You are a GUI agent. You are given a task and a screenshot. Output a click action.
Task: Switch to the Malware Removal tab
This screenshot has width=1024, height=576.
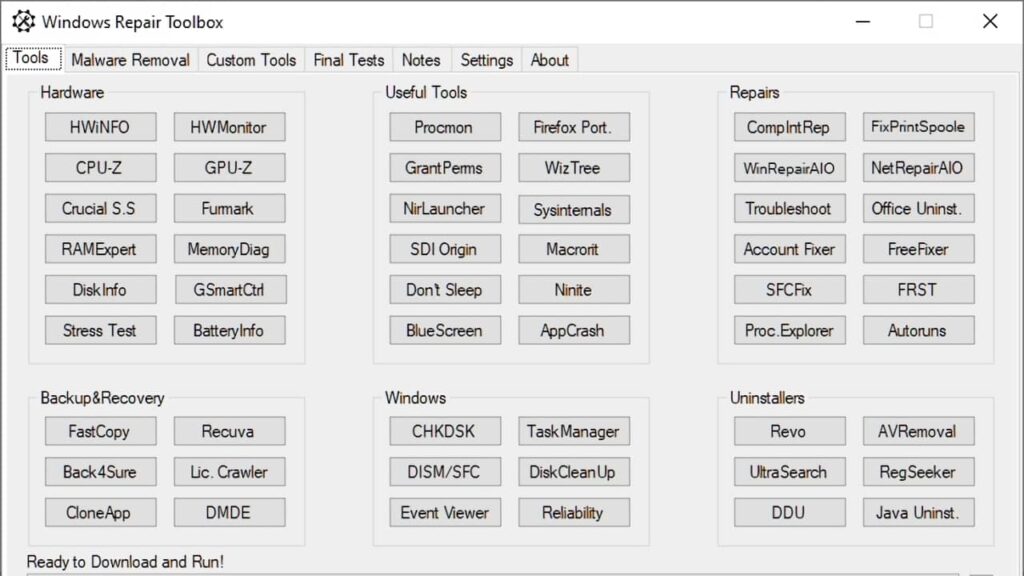pyautogui.click(x=130, y=60)
